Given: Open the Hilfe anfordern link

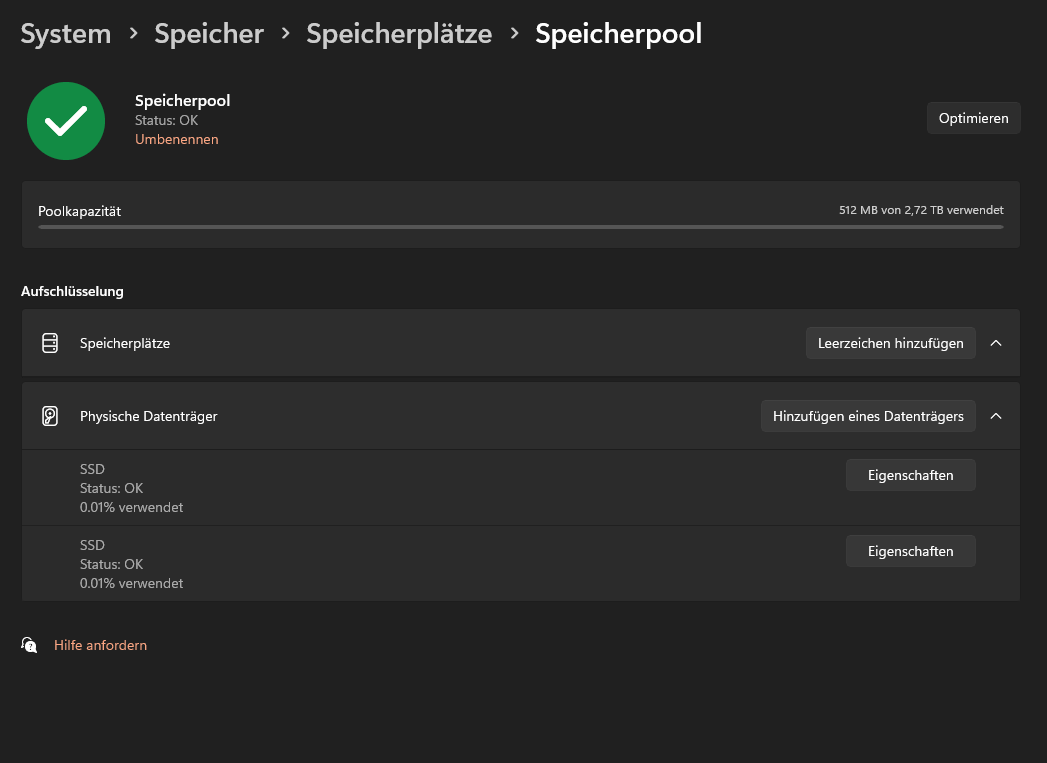Looking at the screenshot, I should [x=100, y=645].
